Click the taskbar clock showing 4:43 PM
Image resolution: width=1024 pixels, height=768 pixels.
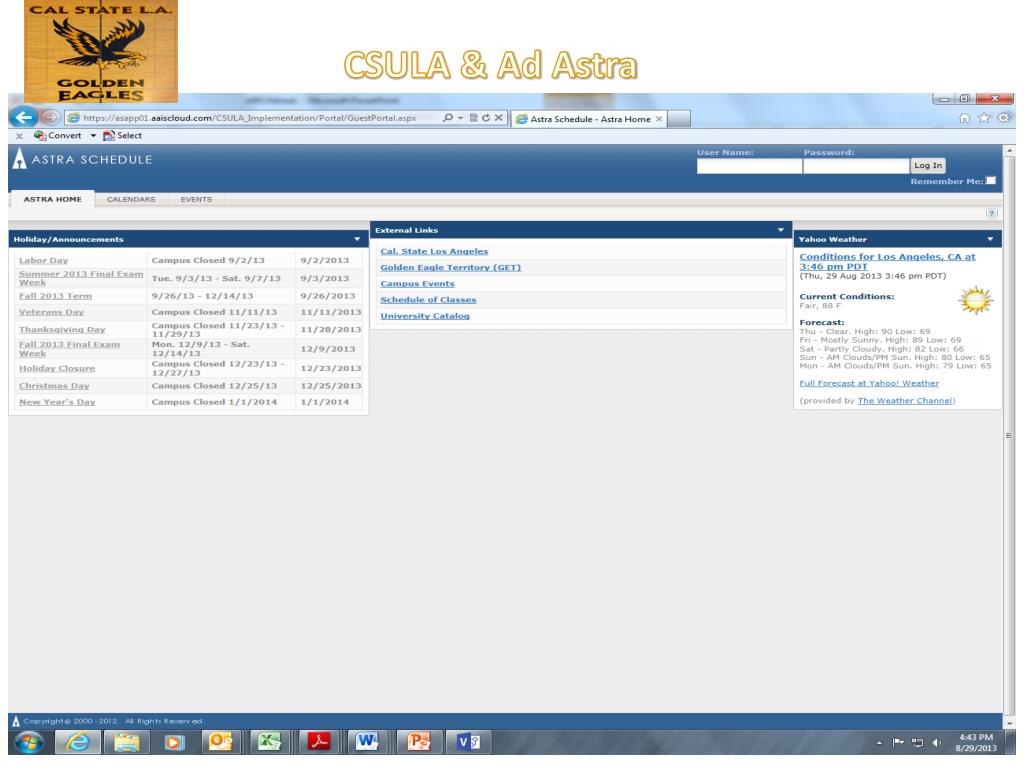(976, 743)
